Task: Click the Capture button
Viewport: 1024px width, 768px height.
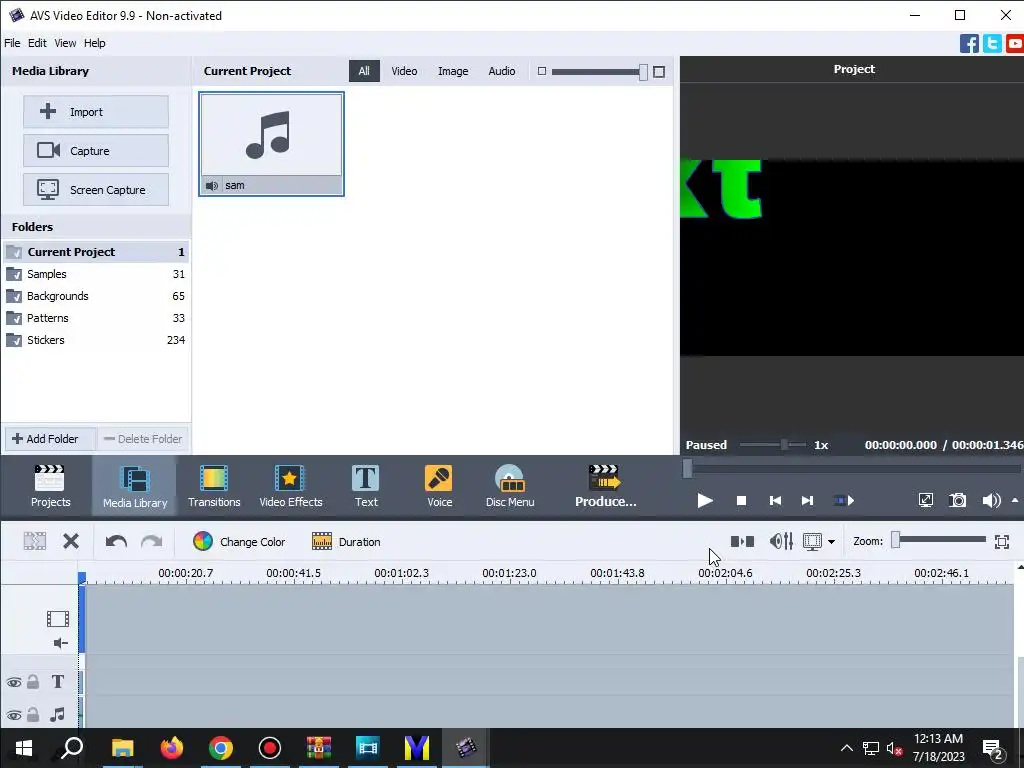Action: (96, 151)
